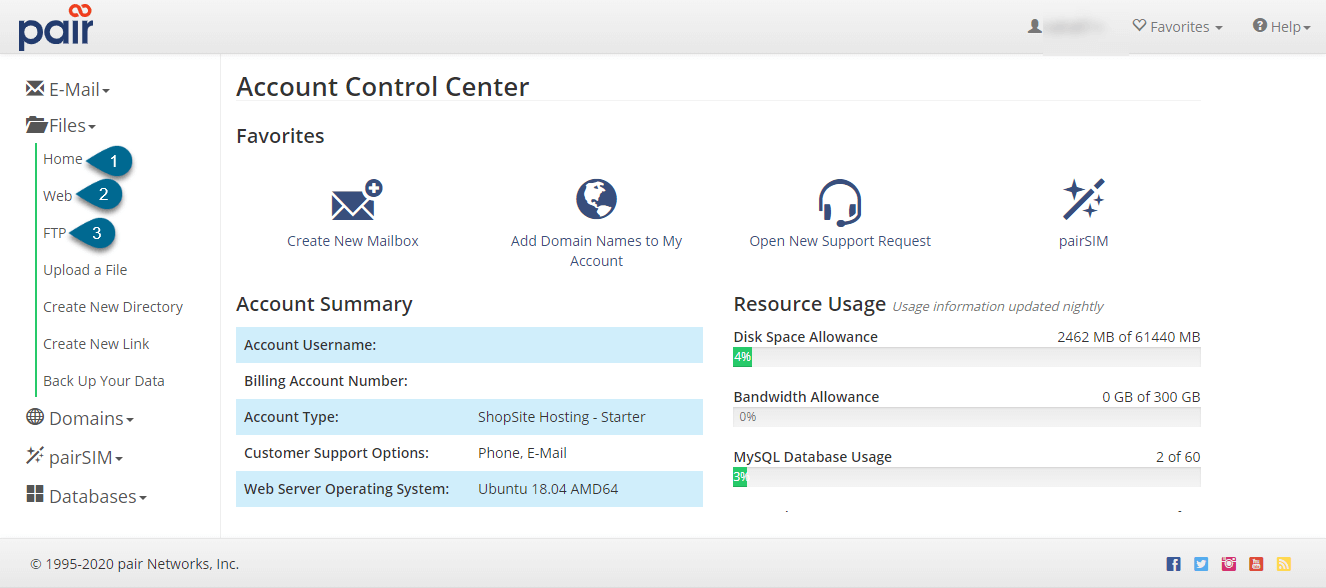
Task: Click the Disk Space Allowance progress bar
Action: point(966,357)
